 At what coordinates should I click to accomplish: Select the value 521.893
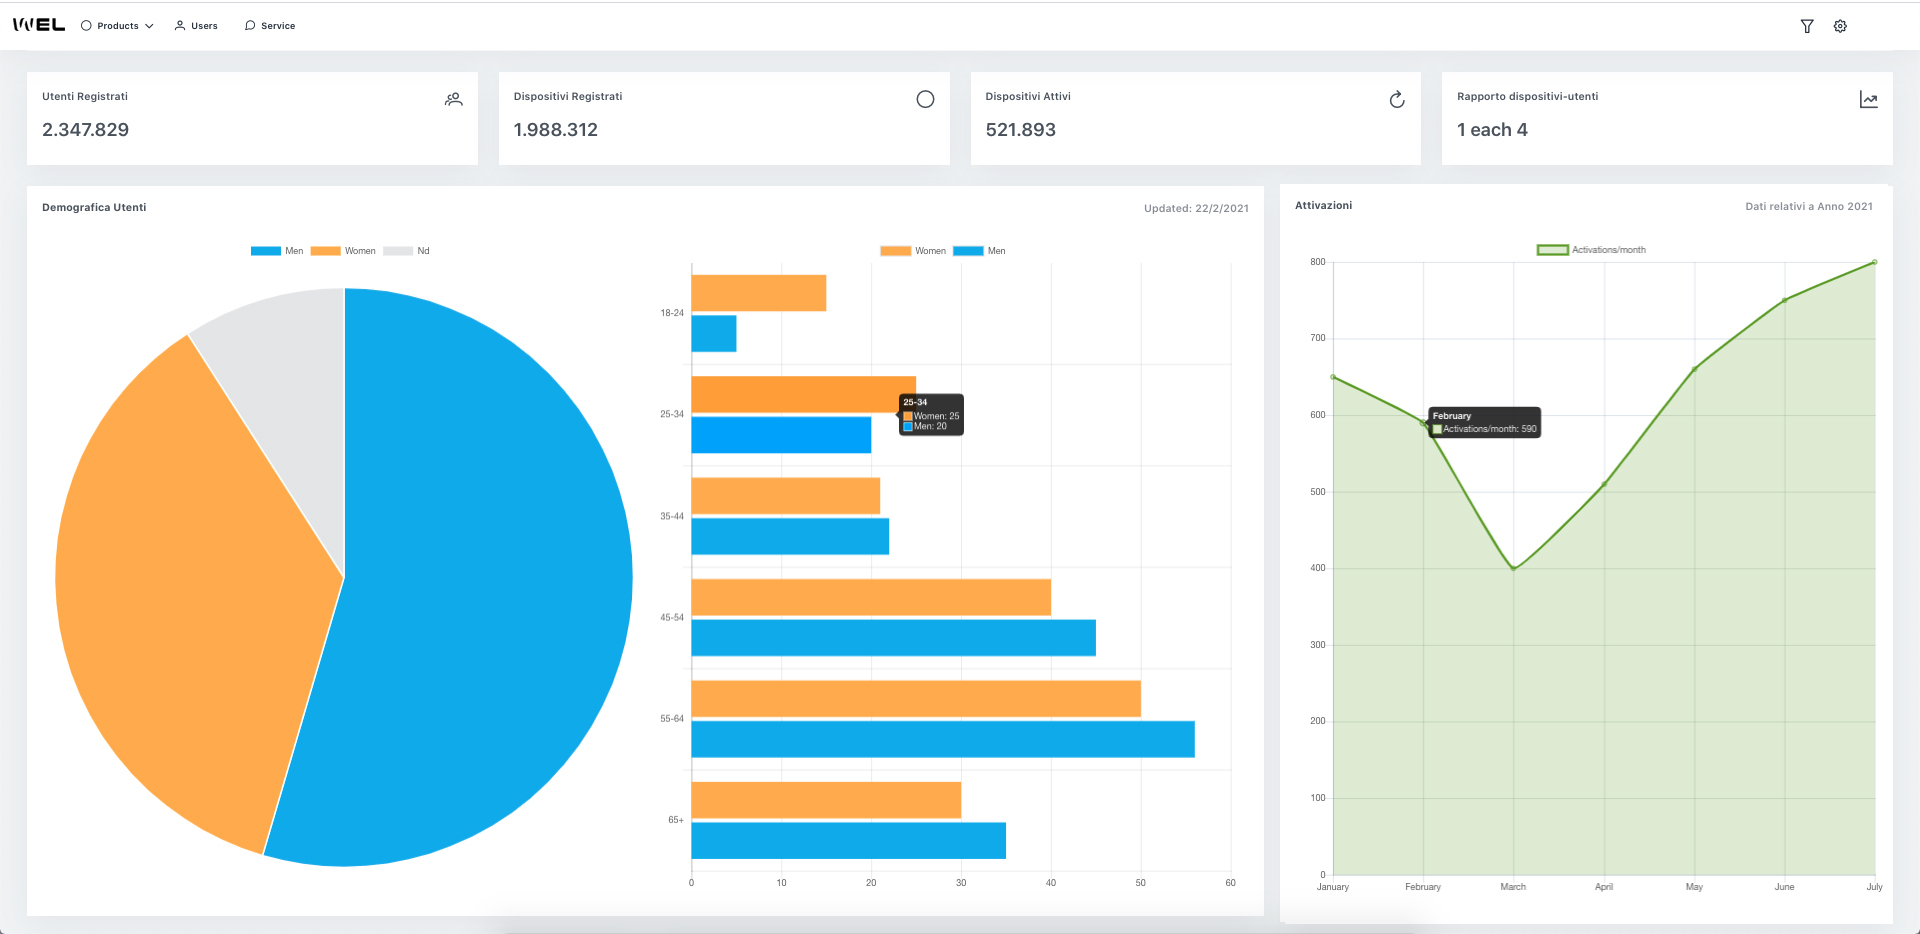click(1021, 130)
